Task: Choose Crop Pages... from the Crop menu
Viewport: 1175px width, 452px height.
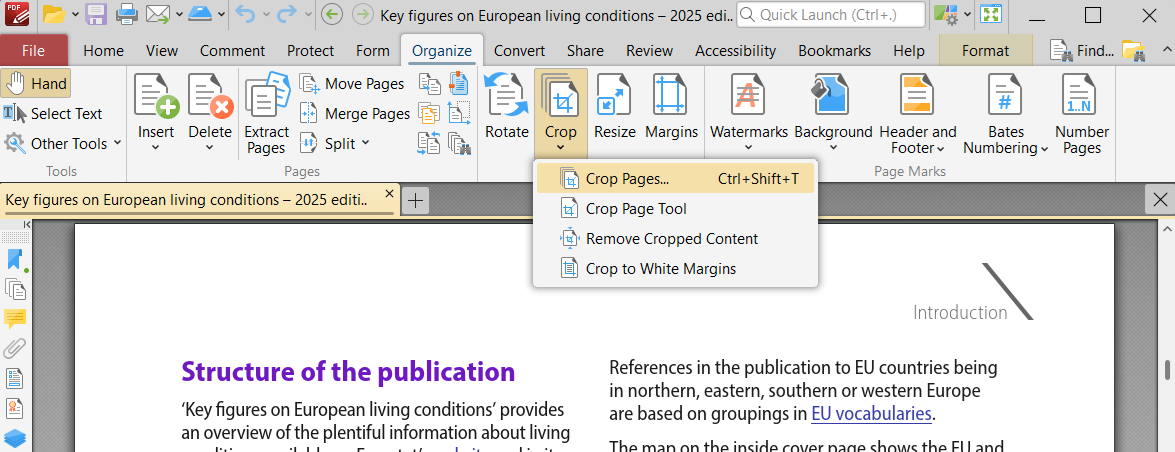Action: pos(627,179)
